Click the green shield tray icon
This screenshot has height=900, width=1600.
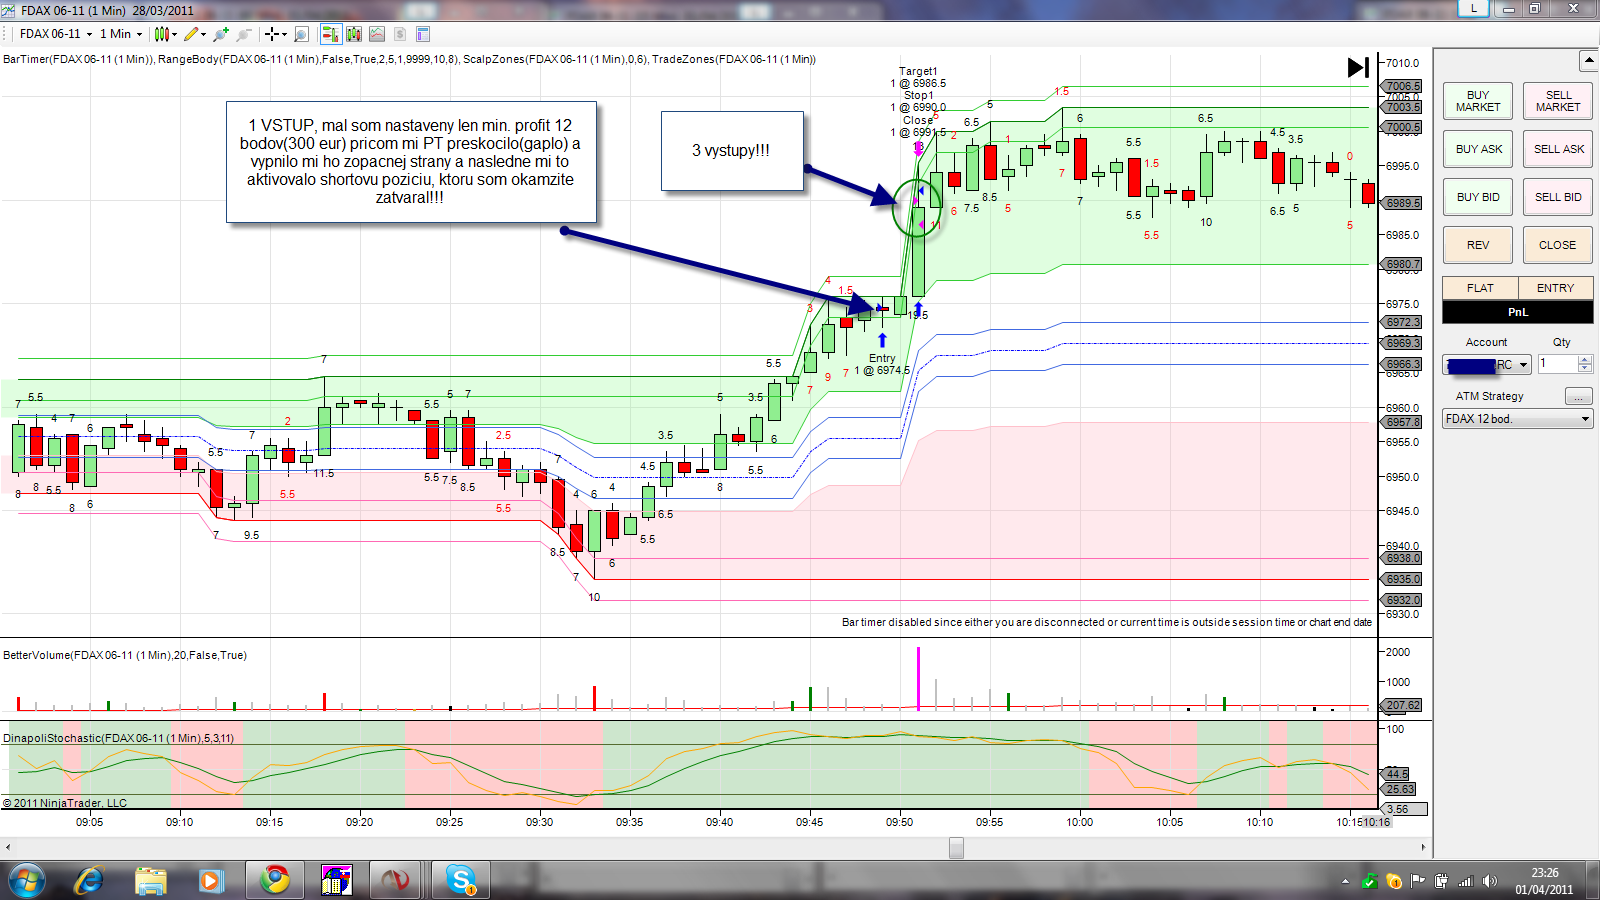[x=1370, y=881]
